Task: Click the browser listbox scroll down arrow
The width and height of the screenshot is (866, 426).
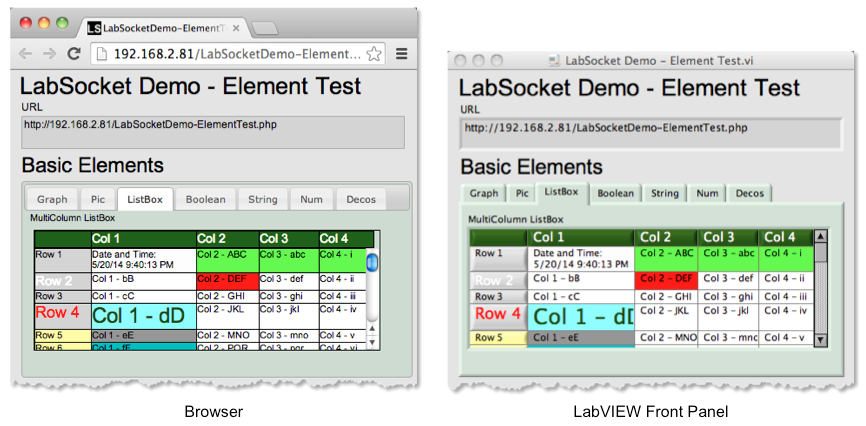Action: [x=372, y=343]
